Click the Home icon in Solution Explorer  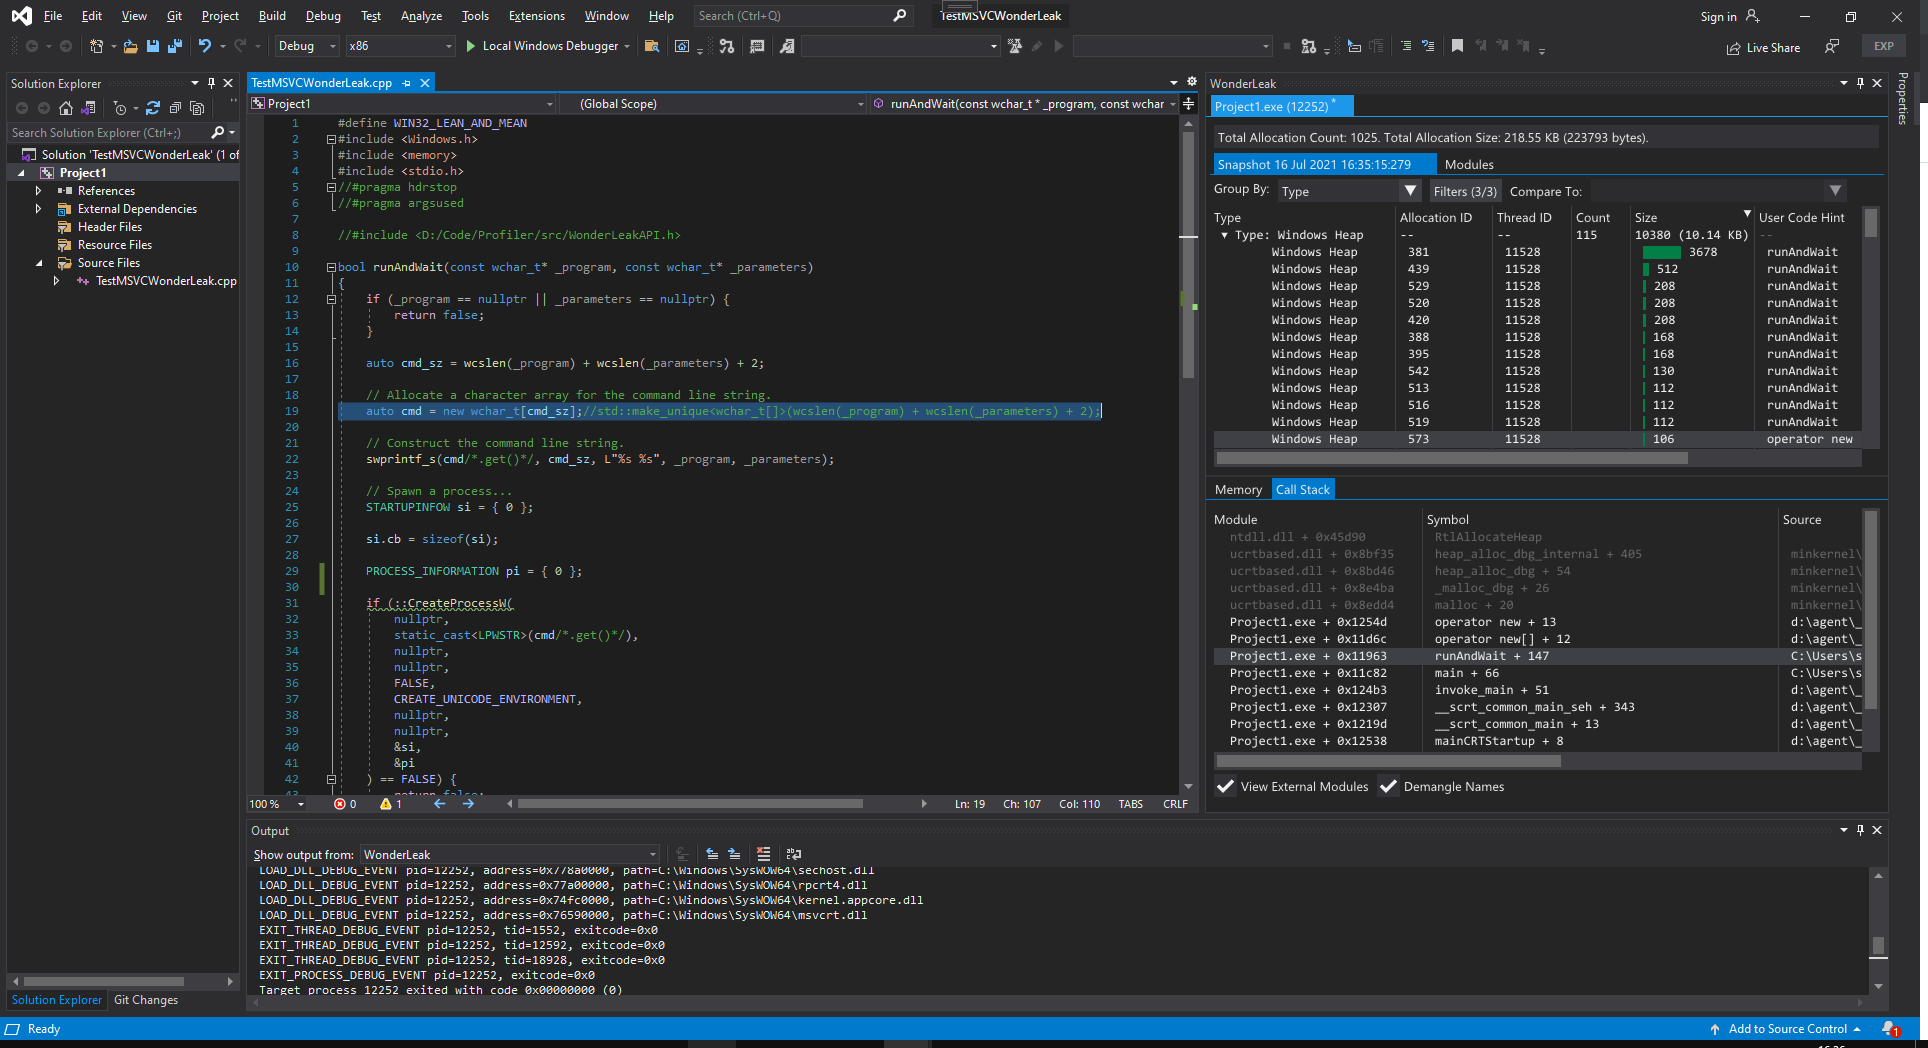point(66,108)
